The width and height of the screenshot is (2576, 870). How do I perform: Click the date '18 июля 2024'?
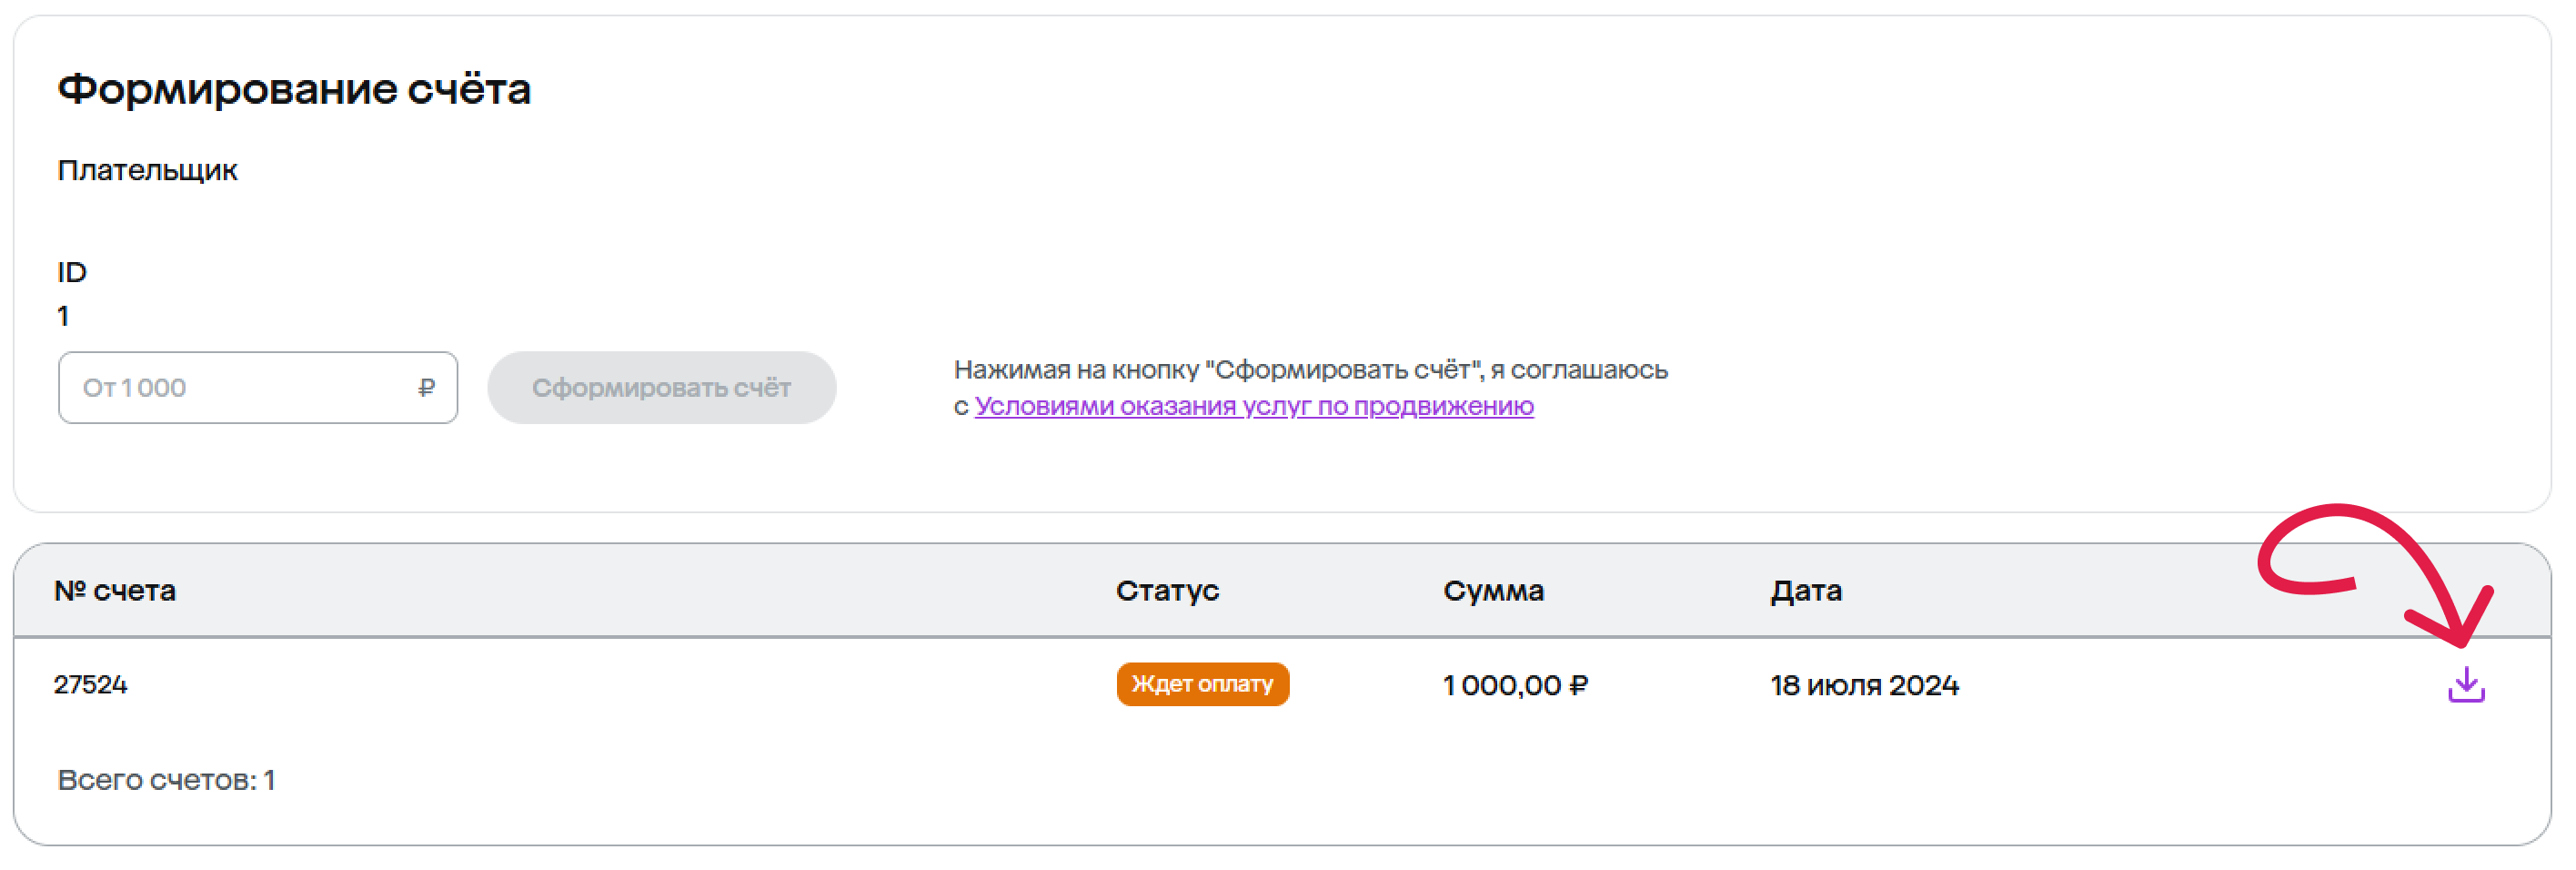(x=1864, y=685)
